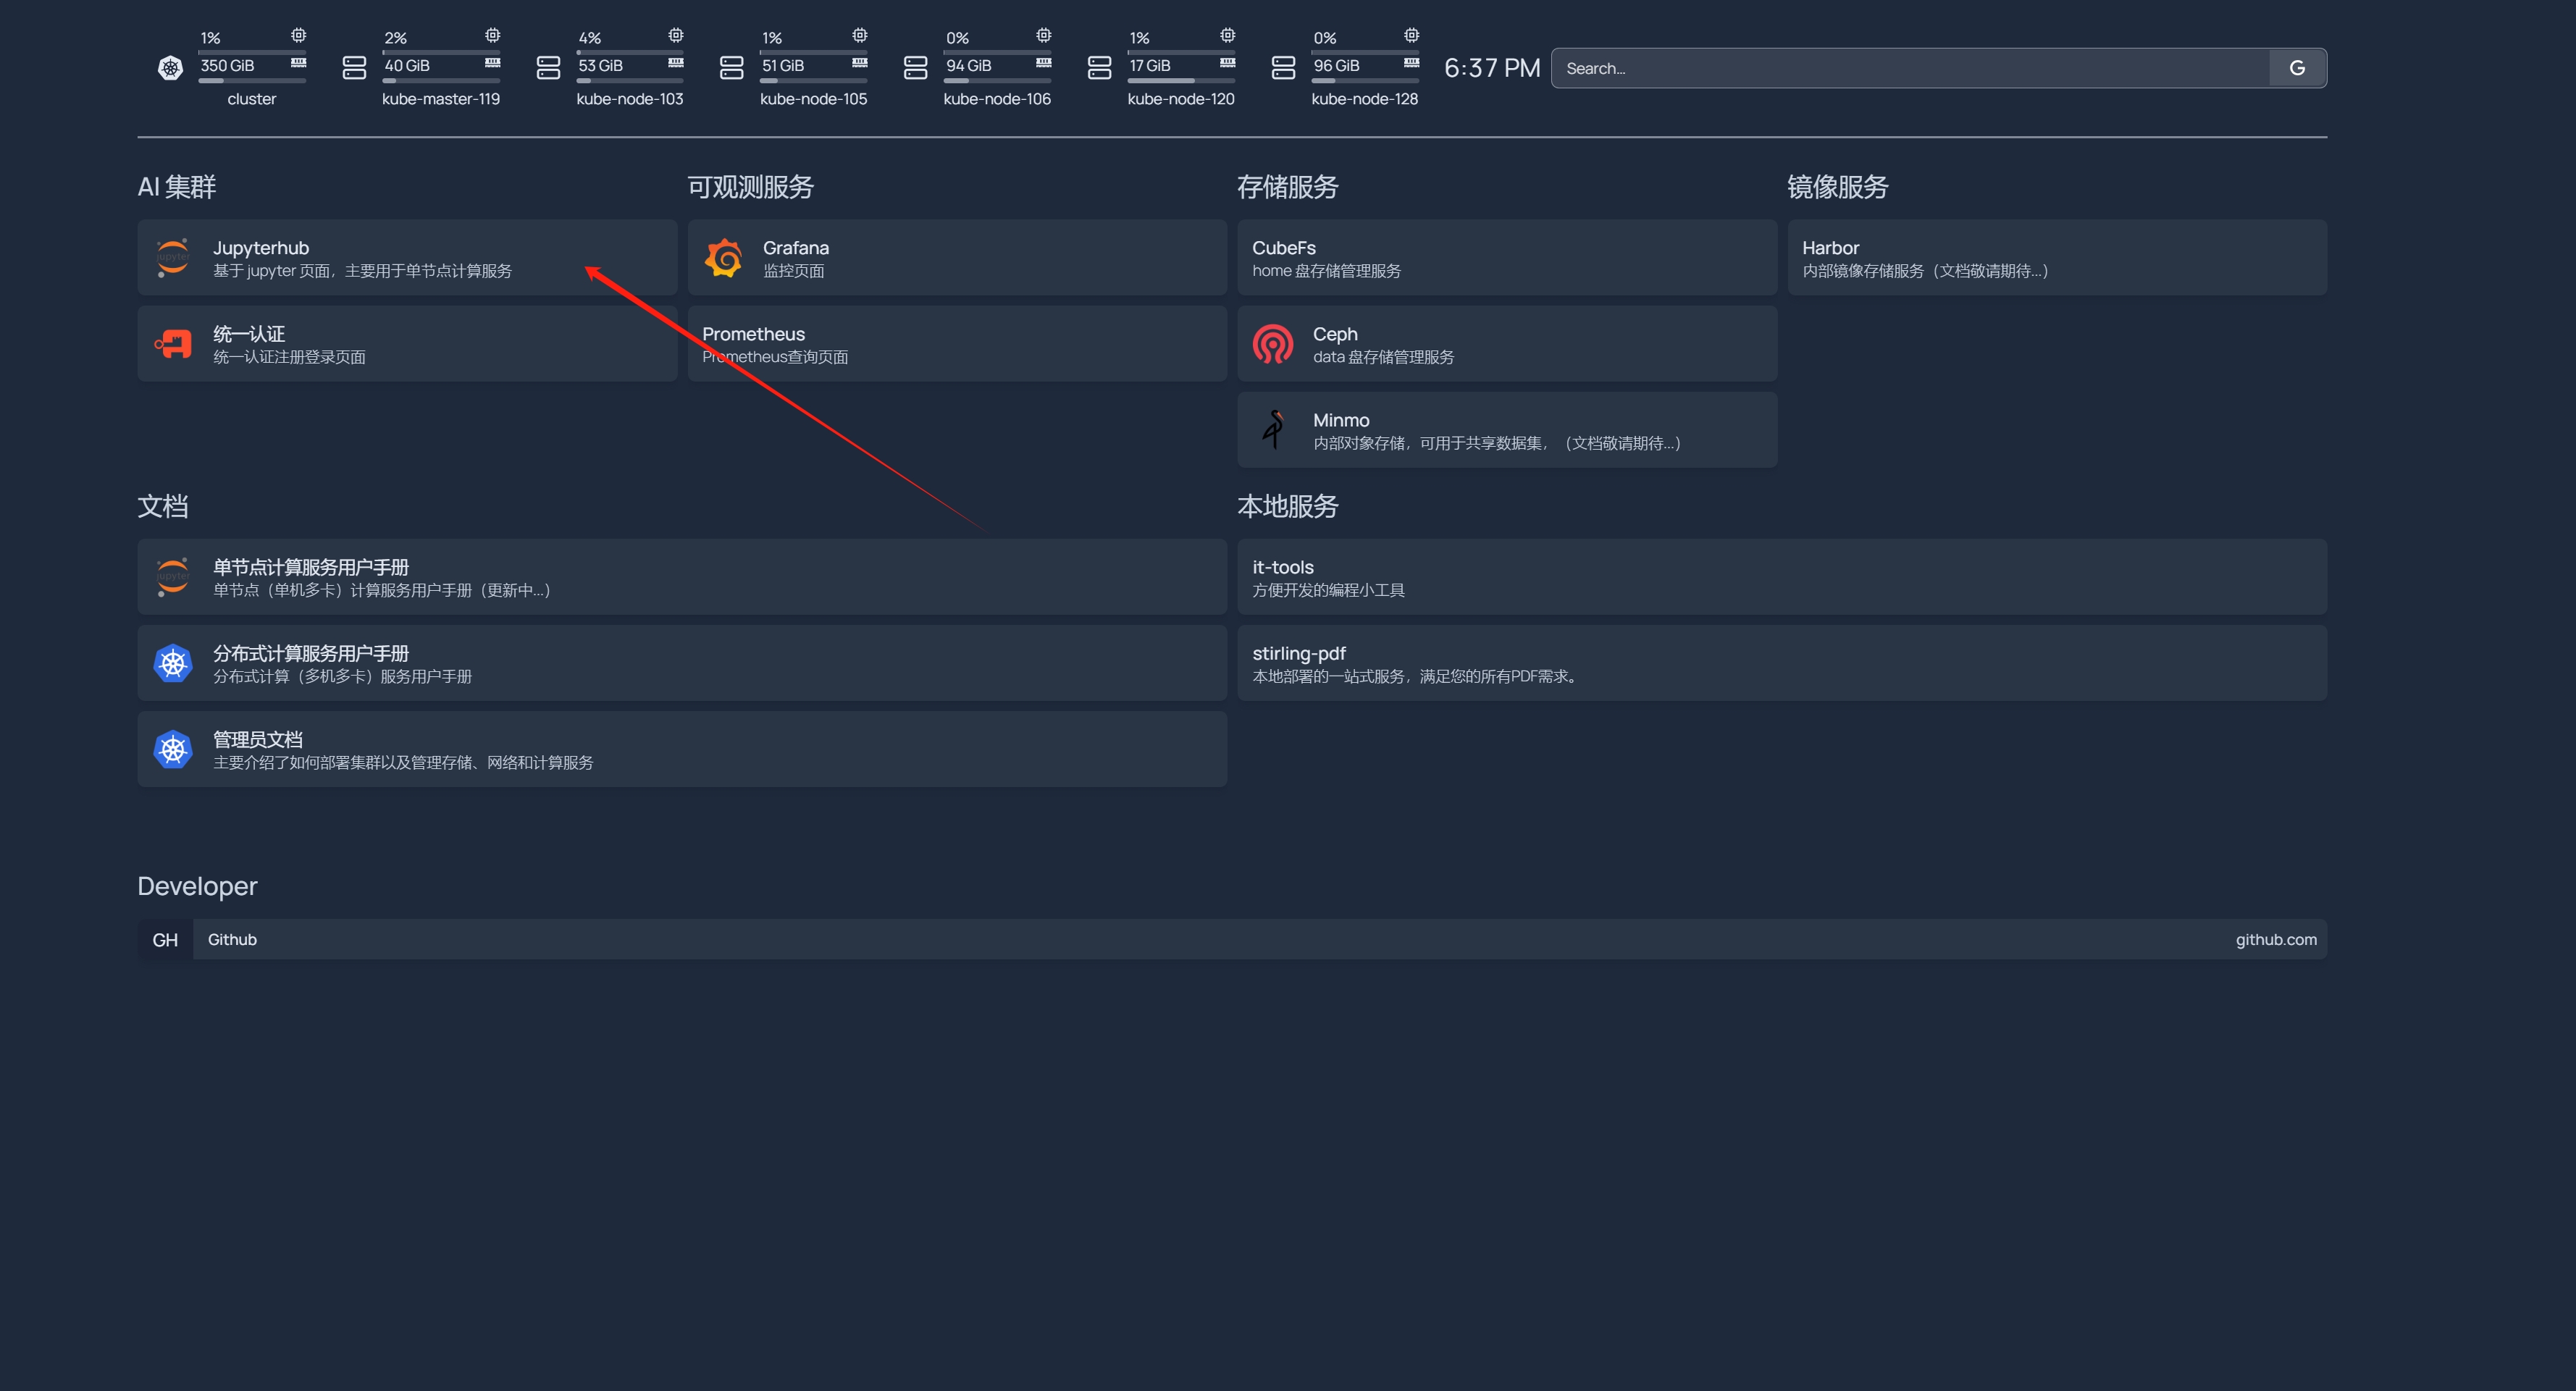Click the kube-node-103 memory usage bar
Screen dimensions: 2576x1391
click(x=630, y=80)
